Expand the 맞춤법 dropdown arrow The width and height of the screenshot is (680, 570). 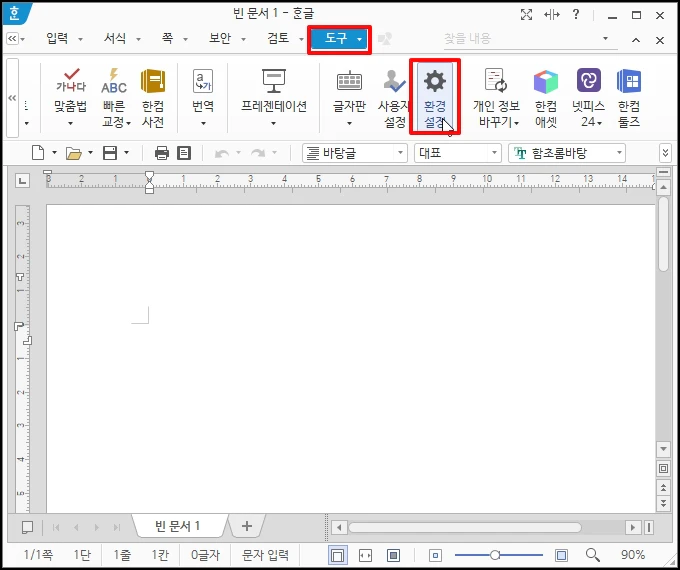coord(70,123)
